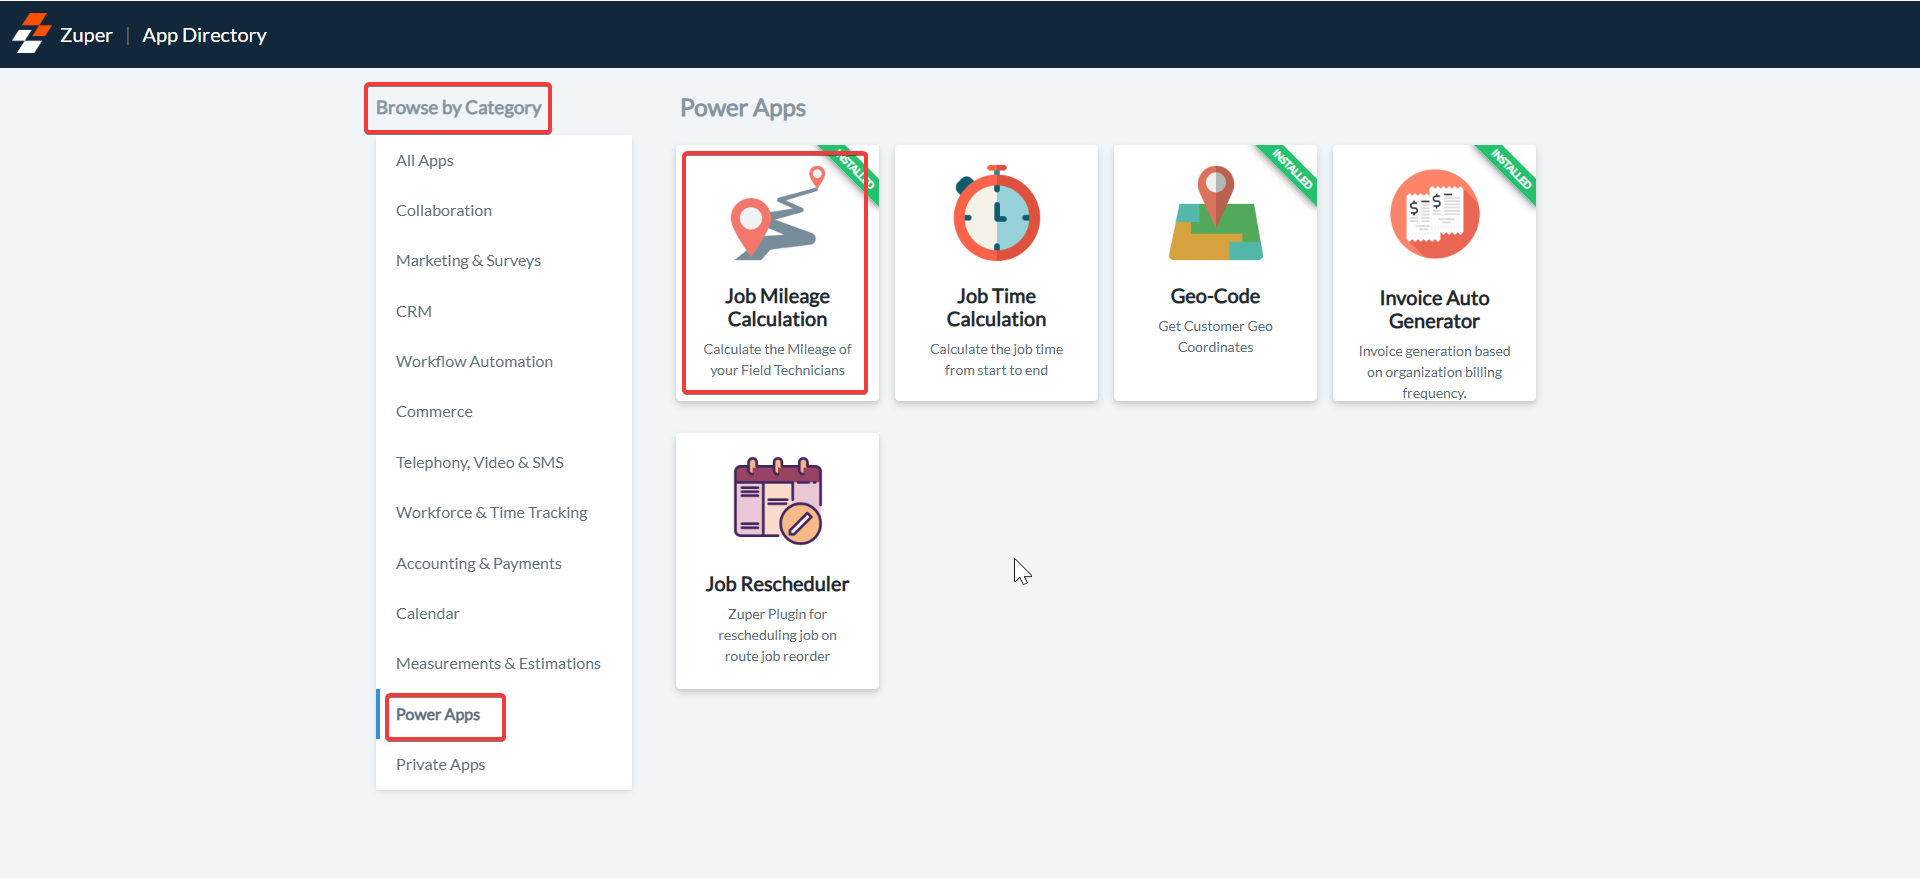This screenshot has width=1920, height=878.
Task: Open the Job Mileage Calculation title
Action: [x=778, y=307]
